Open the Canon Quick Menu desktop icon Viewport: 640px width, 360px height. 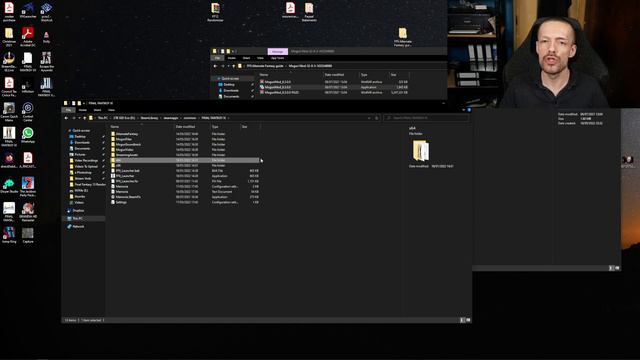(x=9, y=112)
